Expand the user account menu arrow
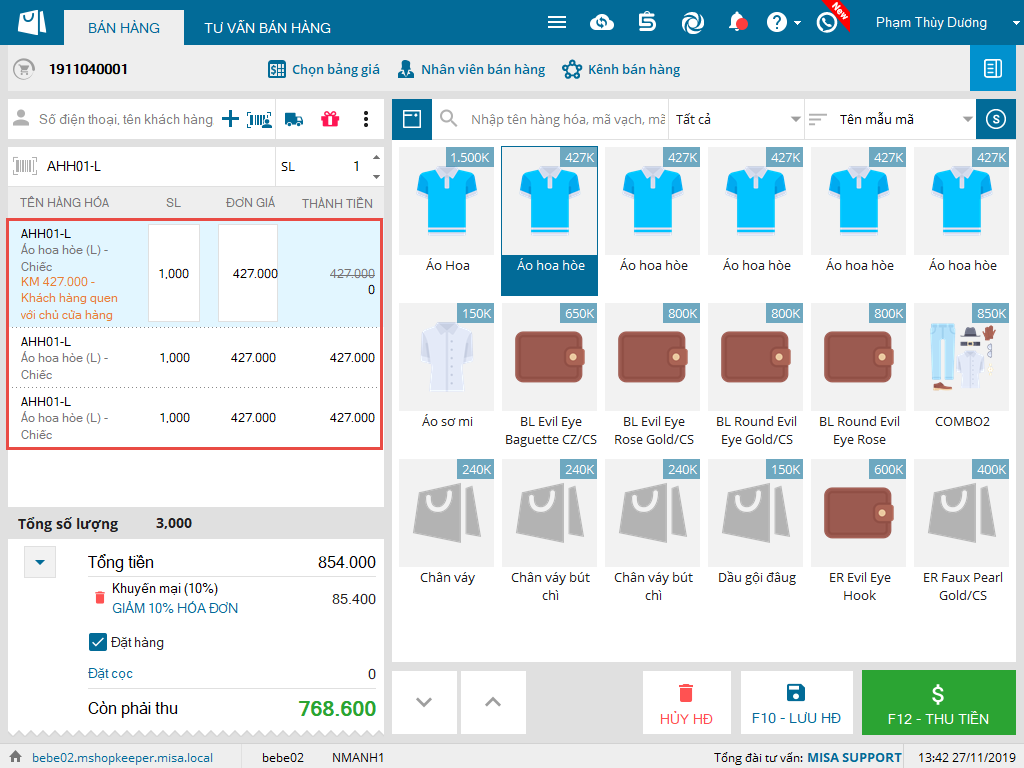Image resolution: width=1024 pixels, height=768 pixels. click(1016, 23)
